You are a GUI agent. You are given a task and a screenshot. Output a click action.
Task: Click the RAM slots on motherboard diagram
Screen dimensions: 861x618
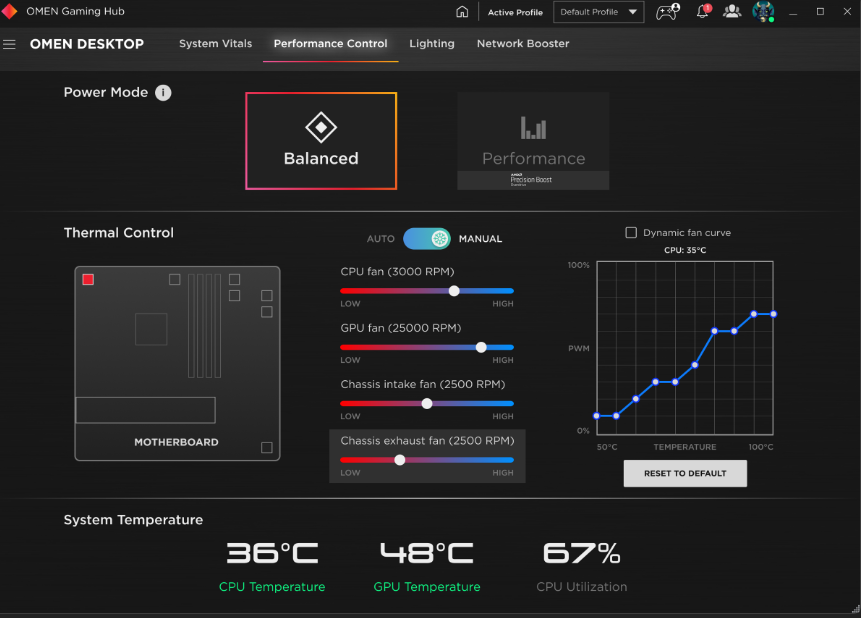[x=204, y=326]
